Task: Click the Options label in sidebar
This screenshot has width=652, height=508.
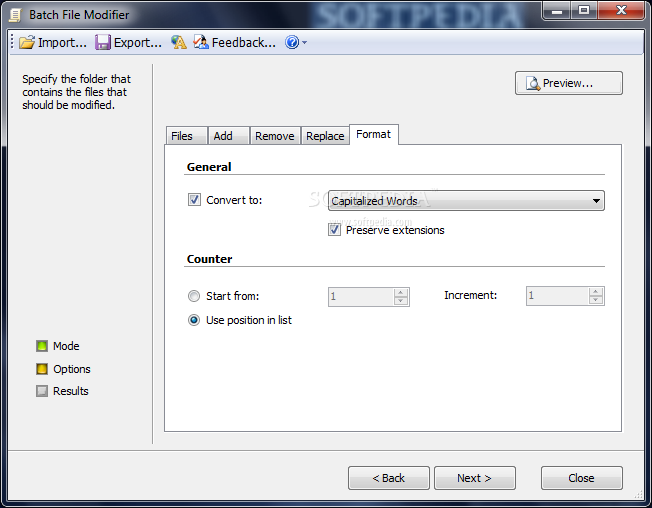Action: 72,369
